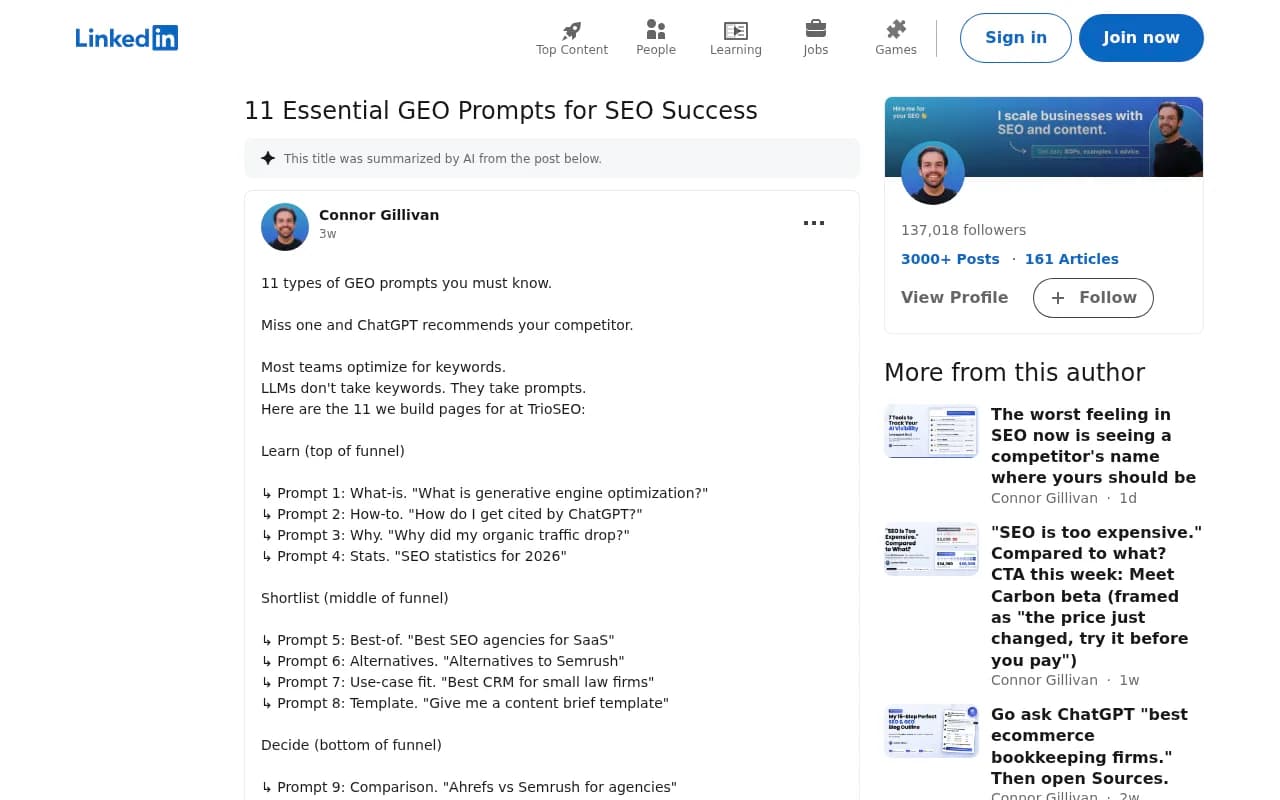Click the sidebar profile picture
This screenshot has width=1280, height=800.
click(x=933, y=173)
